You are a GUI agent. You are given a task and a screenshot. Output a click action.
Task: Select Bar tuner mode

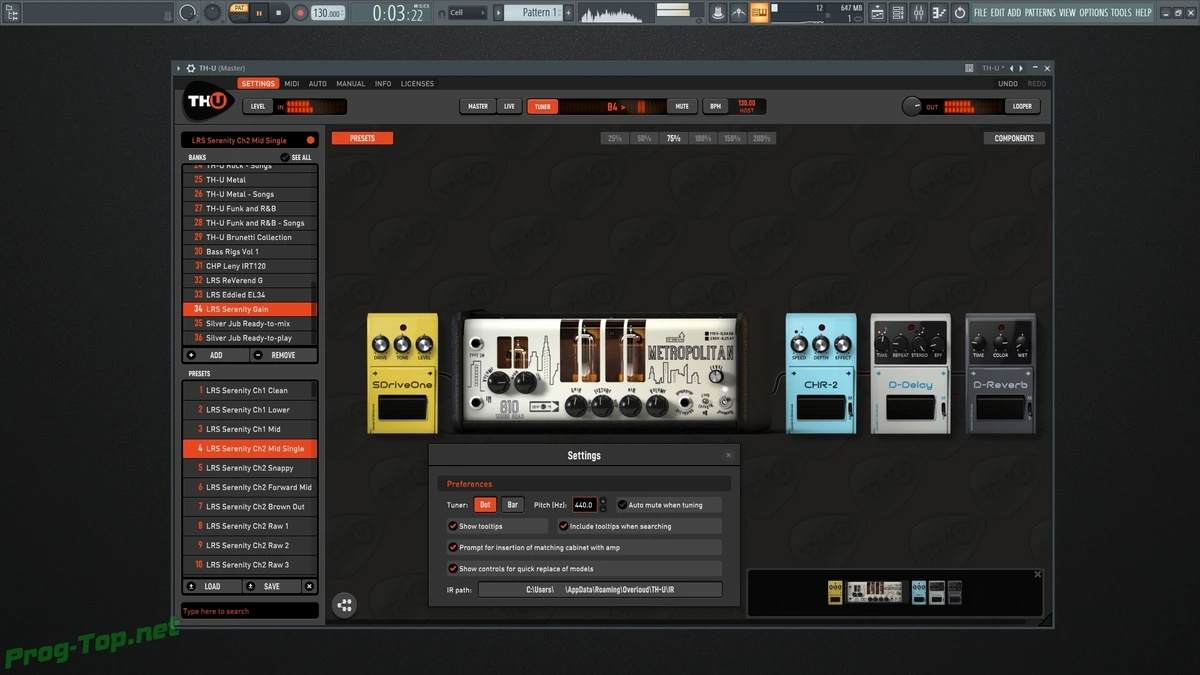[513, 505]
